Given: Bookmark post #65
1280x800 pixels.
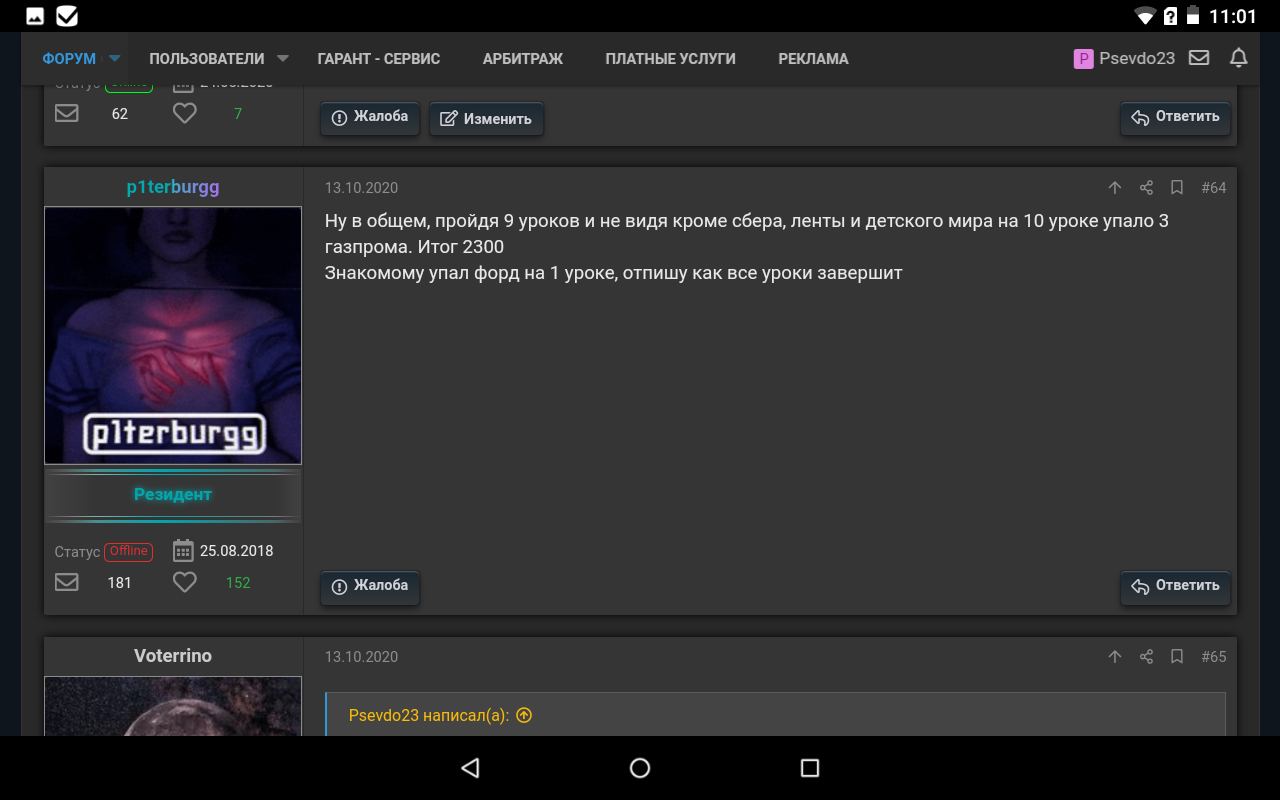Looking at the screenshot, I should coord(1177,657).
